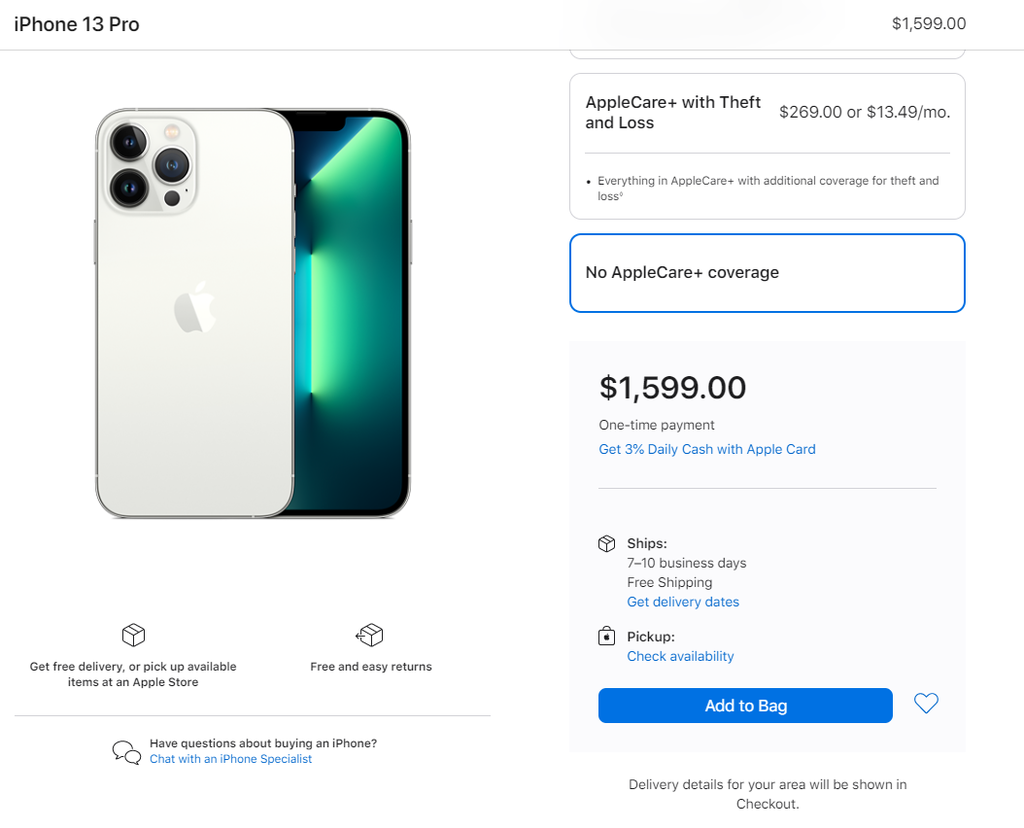The image size is (1024, 828).
Task: Click the heart favorite icon
Action: click(x=925, y=703)
